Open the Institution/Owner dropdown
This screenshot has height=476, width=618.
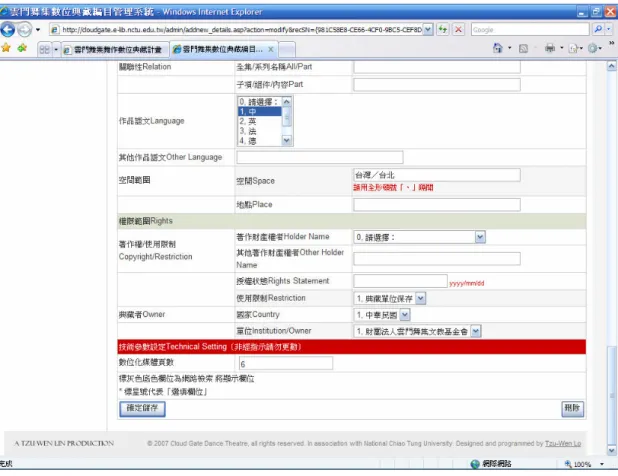coord(417,331)
